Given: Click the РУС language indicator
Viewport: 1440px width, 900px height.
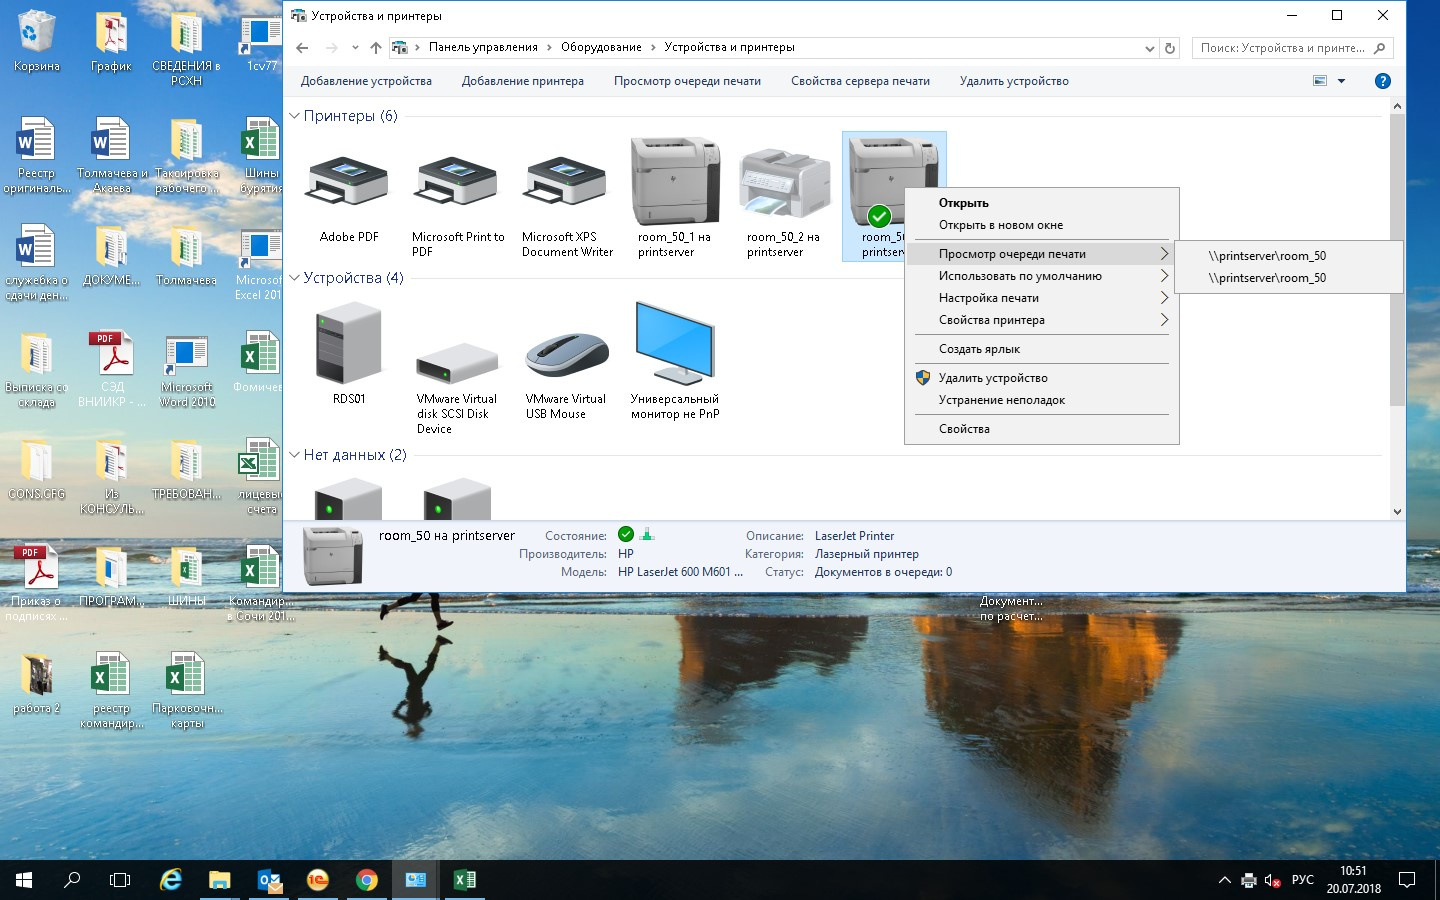Looking at the screenshot, I should 1302,880.
